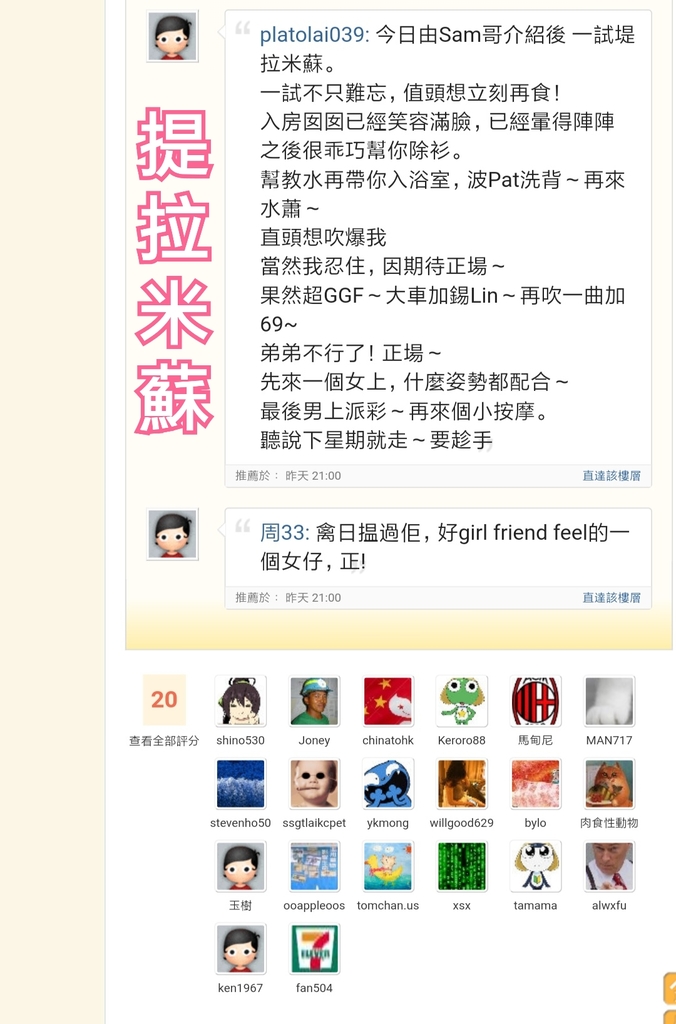Viewport: 676px width, 1024px height.
Task: Click 直達該樓層 under 周33's comment
Action: click(611, 598)
